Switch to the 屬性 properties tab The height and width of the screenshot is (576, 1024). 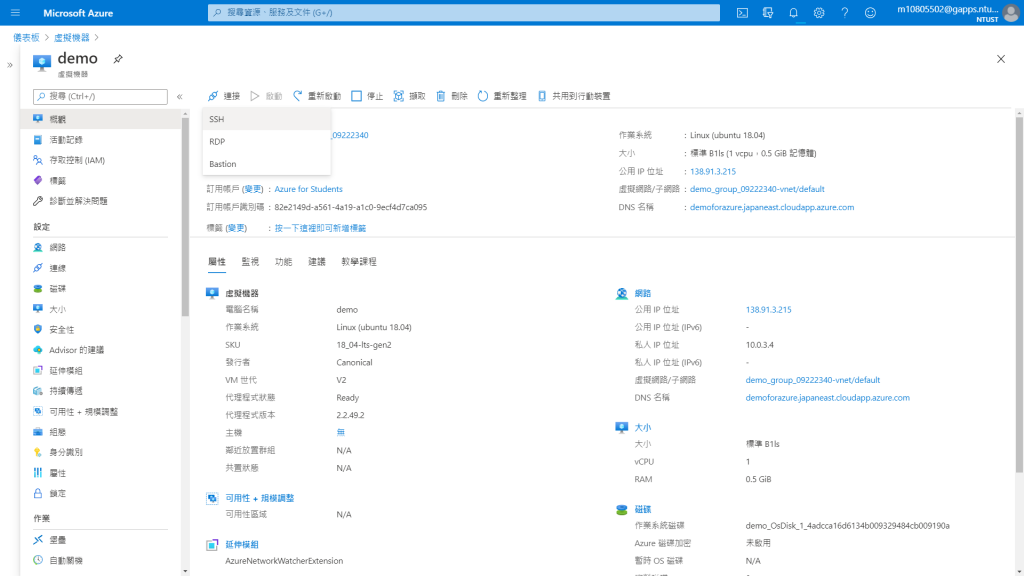(217, 262)
